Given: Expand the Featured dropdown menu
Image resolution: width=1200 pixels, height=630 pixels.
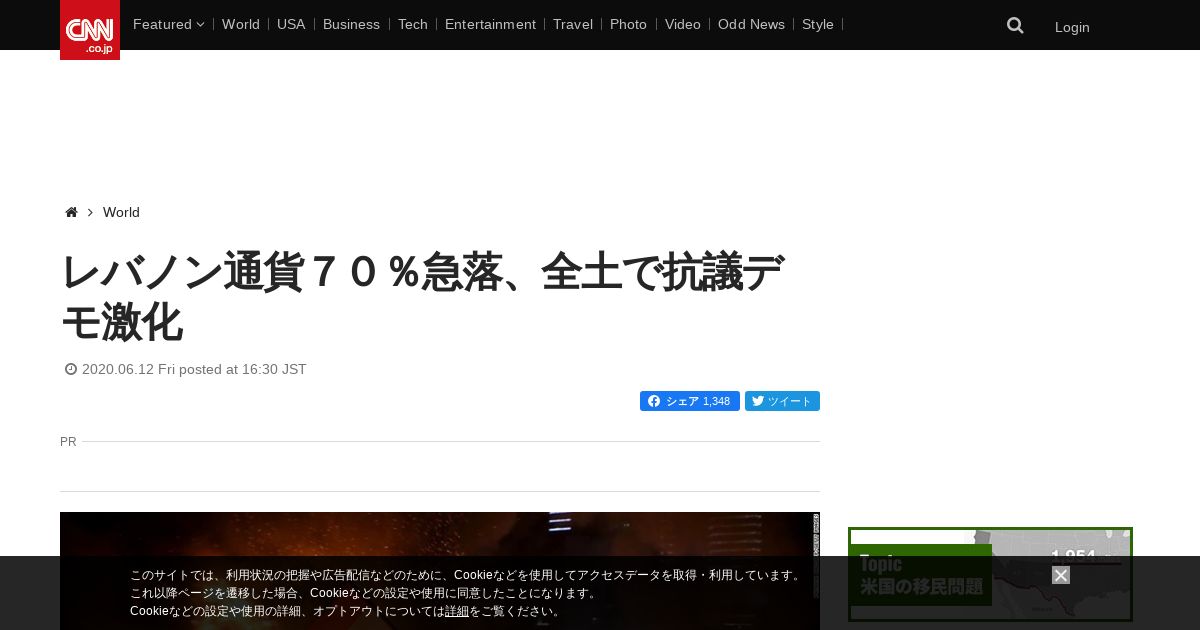Looking at the screenshot, I should [168, 24].
